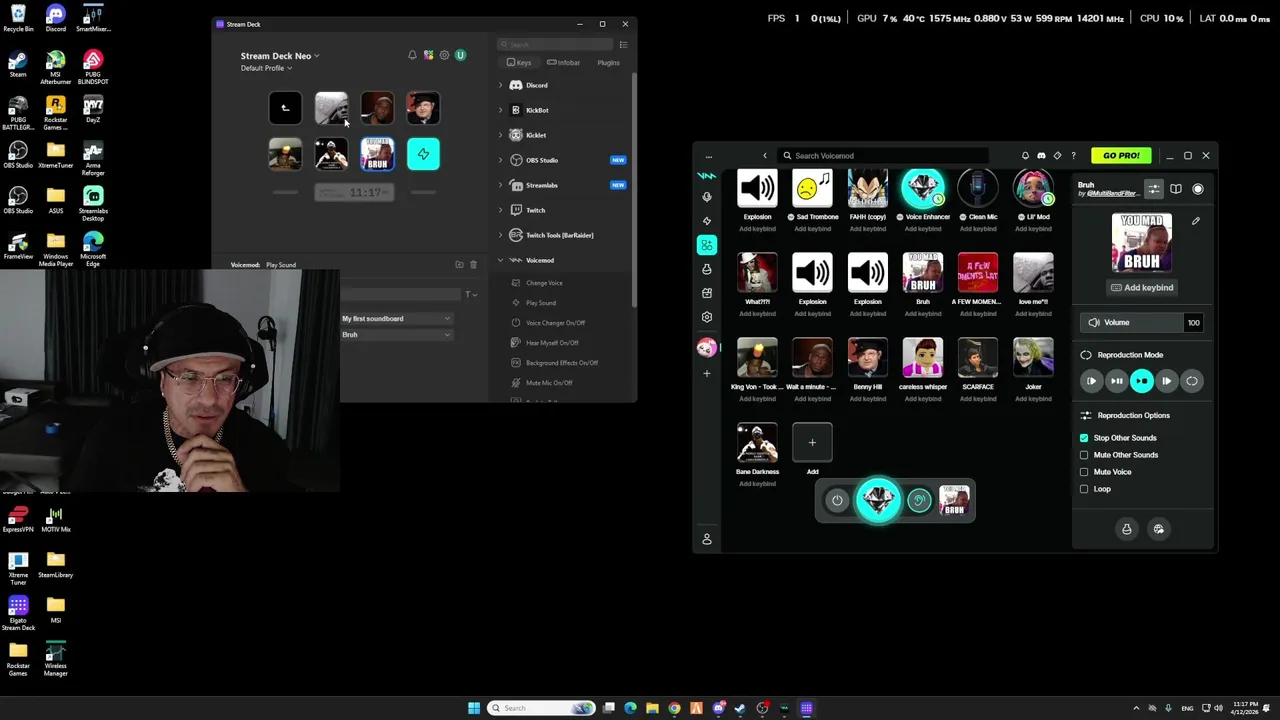Open Voicemod notifications bell
The width and height of the screenshot is (1280, 720).
tap(1025, 156)
